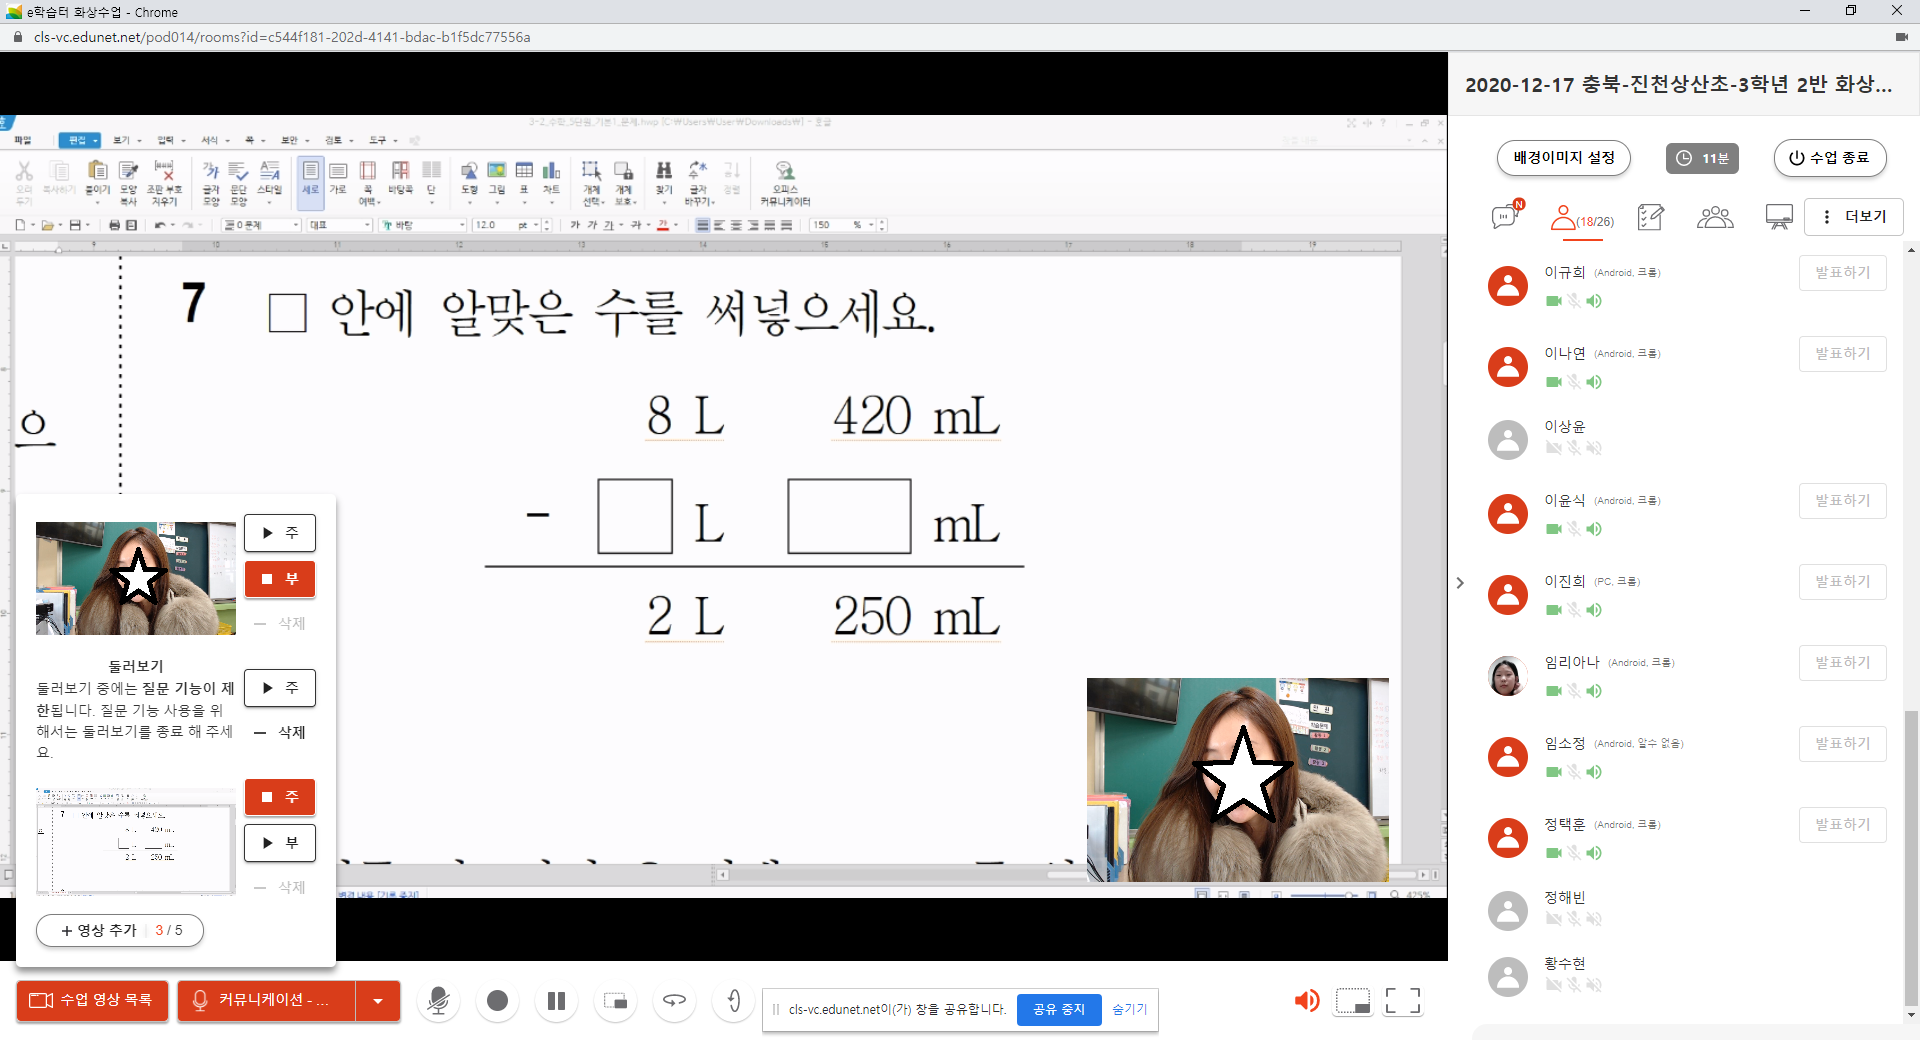Start recording with the record button

[497, 1000]
